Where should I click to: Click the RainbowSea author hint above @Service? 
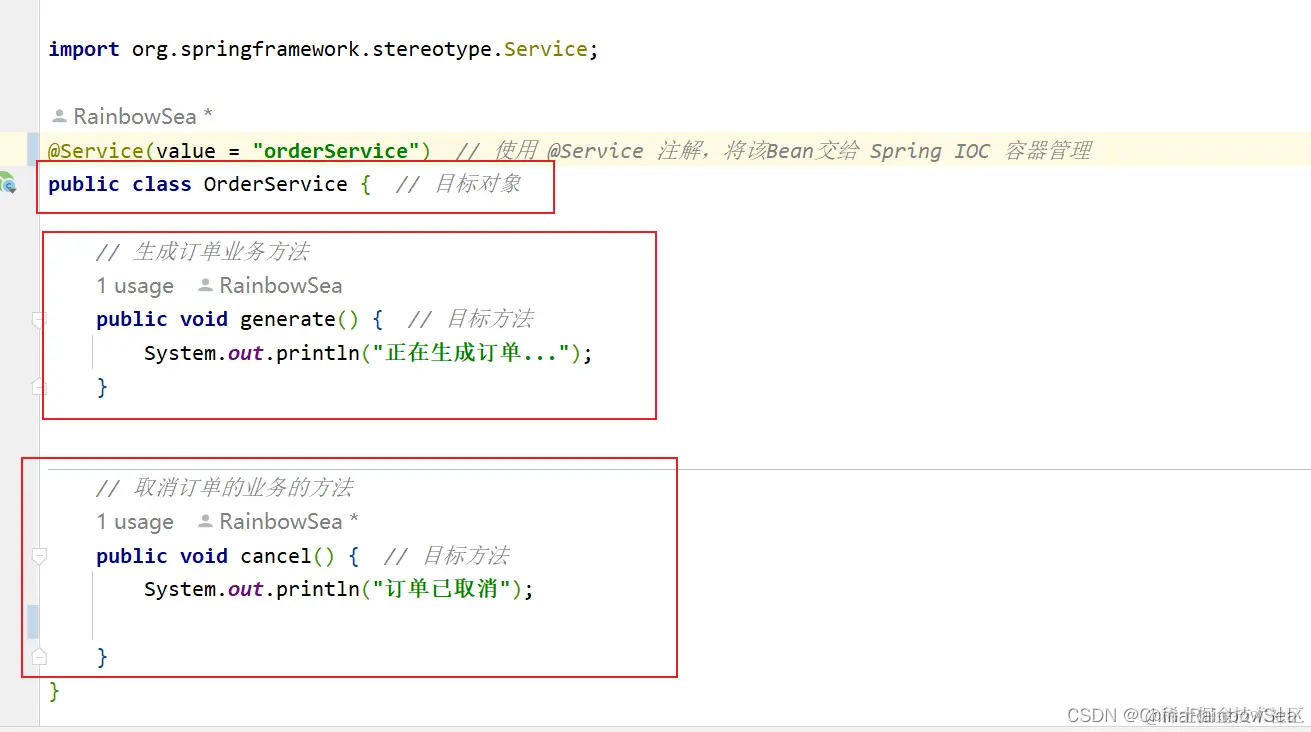tap(132, 116)
